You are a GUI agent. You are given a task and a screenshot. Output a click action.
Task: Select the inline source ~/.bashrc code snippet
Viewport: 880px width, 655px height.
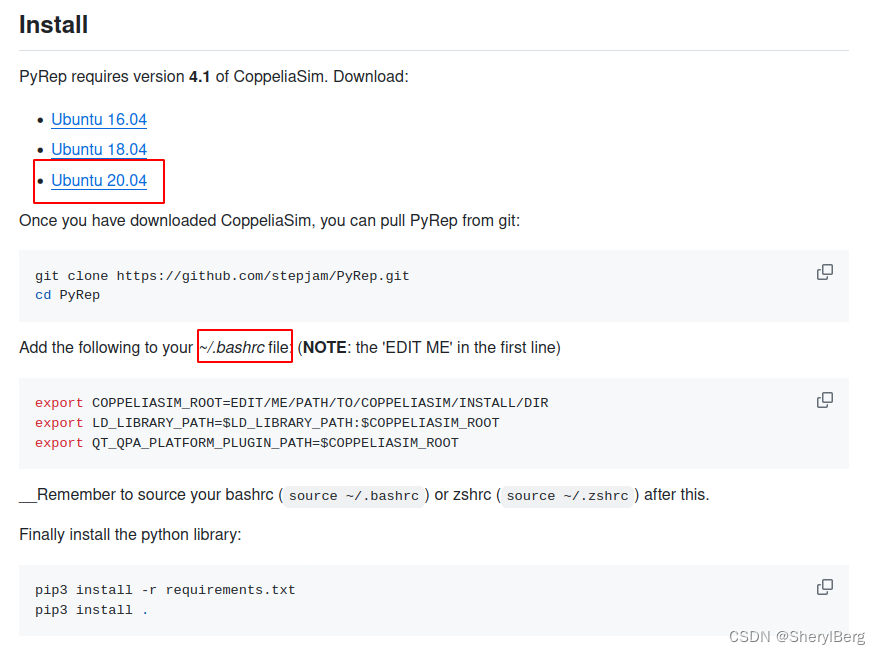352,495
